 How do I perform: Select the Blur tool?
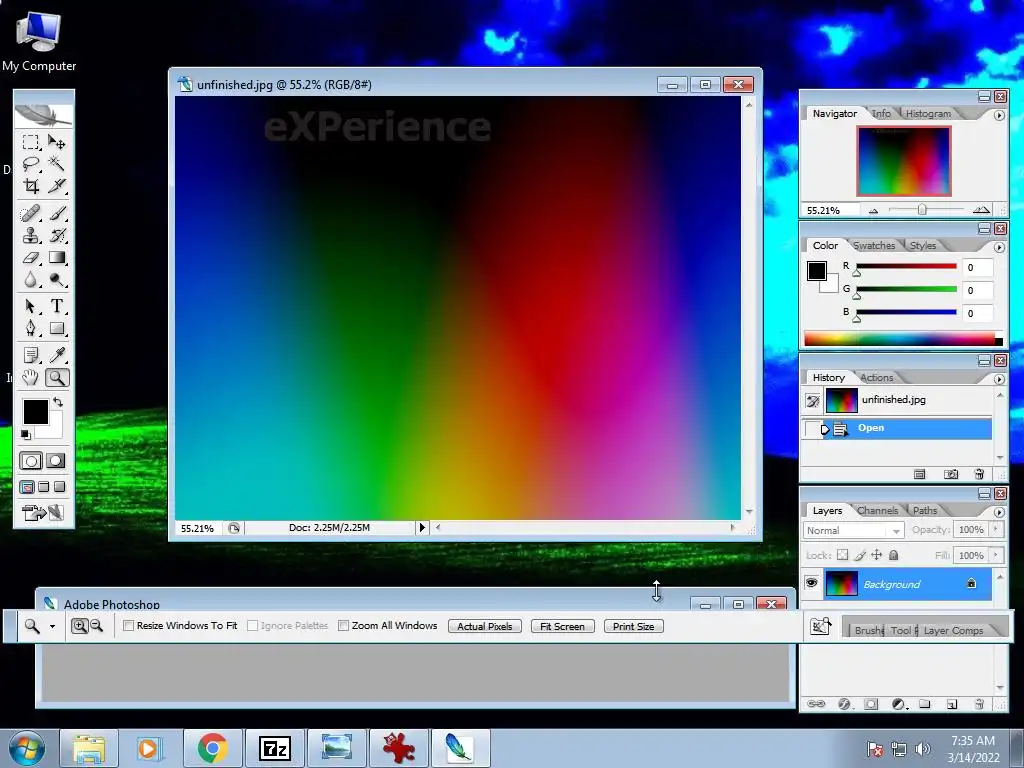pyautogui.click(x=30, y=280)
